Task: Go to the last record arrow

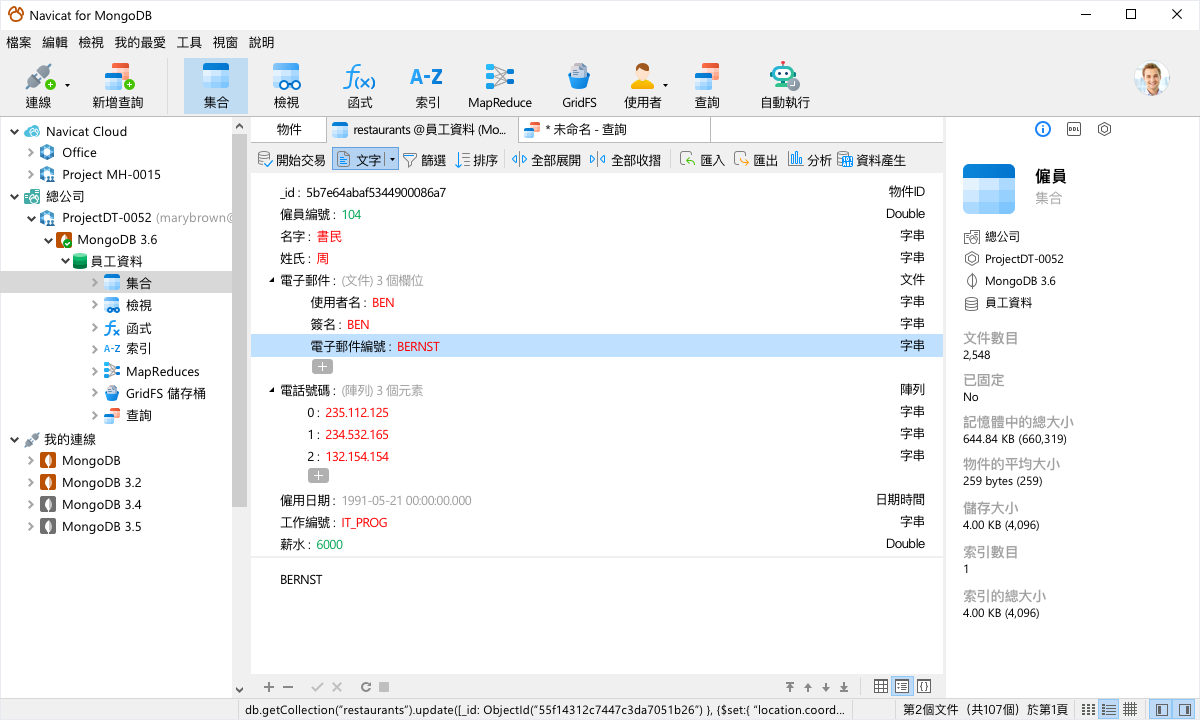Action: tap(844, 687)
